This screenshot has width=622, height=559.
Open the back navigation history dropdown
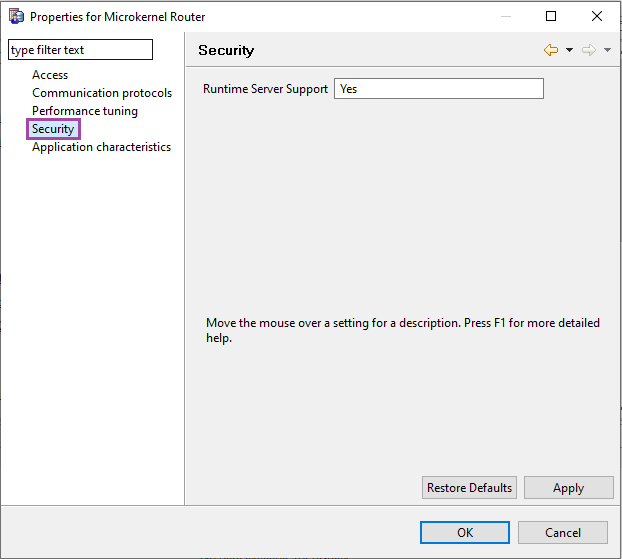(x=569, y=50)
